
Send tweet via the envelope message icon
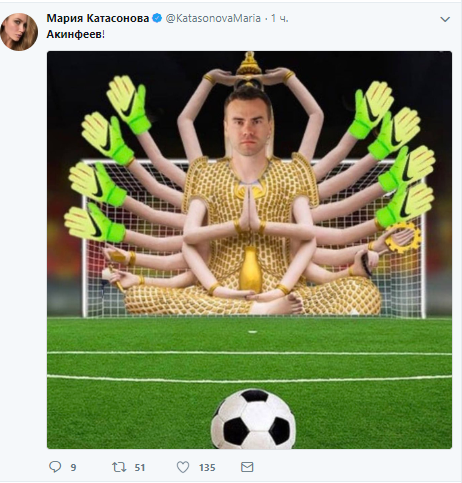coord(247,467)
